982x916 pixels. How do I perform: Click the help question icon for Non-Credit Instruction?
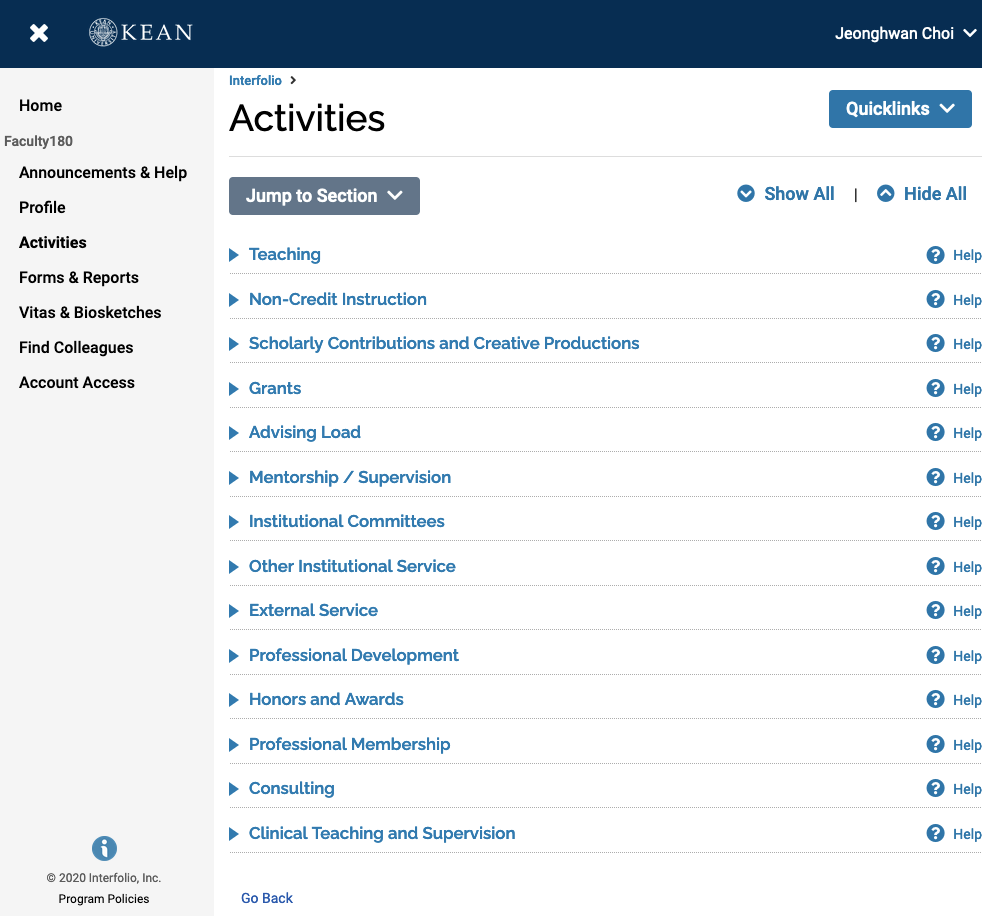point(935,299)
